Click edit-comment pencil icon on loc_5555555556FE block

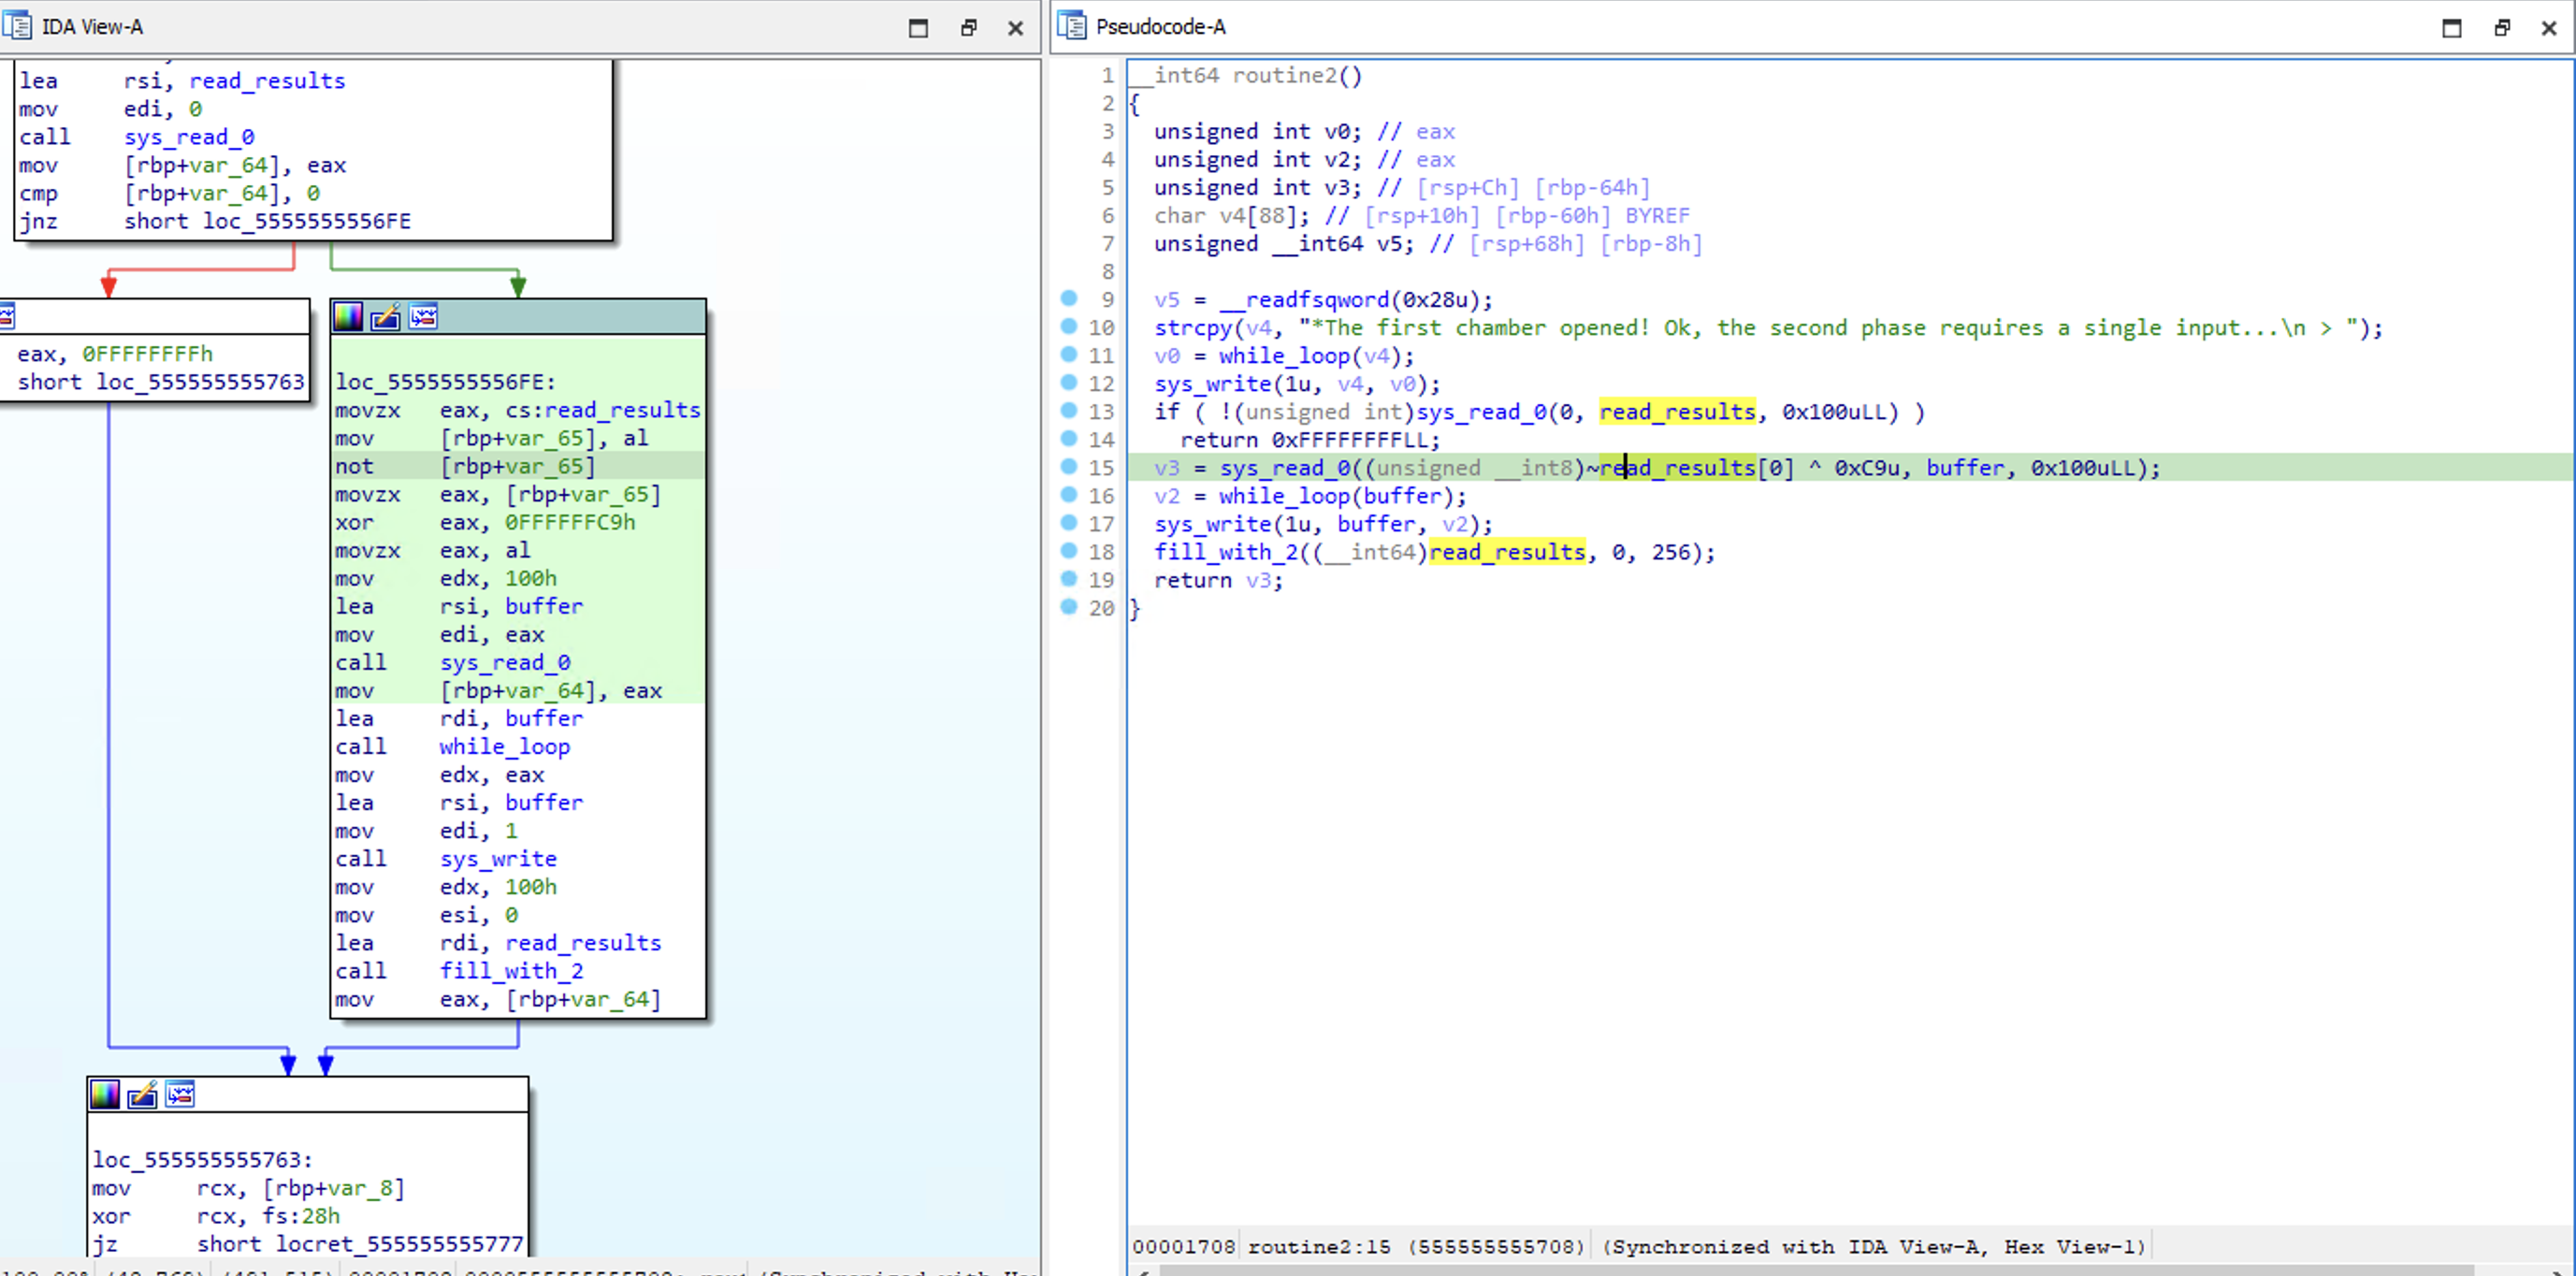tap(385, 317)
